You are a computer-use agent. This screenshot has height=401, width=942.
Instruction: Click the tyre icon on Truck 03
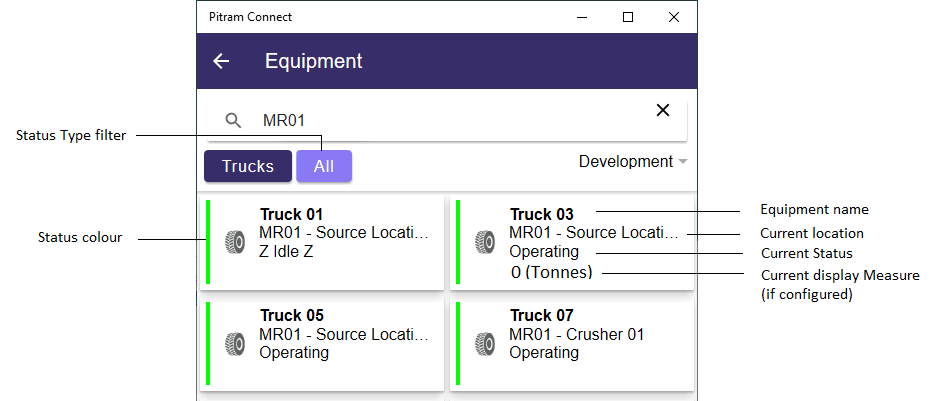(485, 242)
